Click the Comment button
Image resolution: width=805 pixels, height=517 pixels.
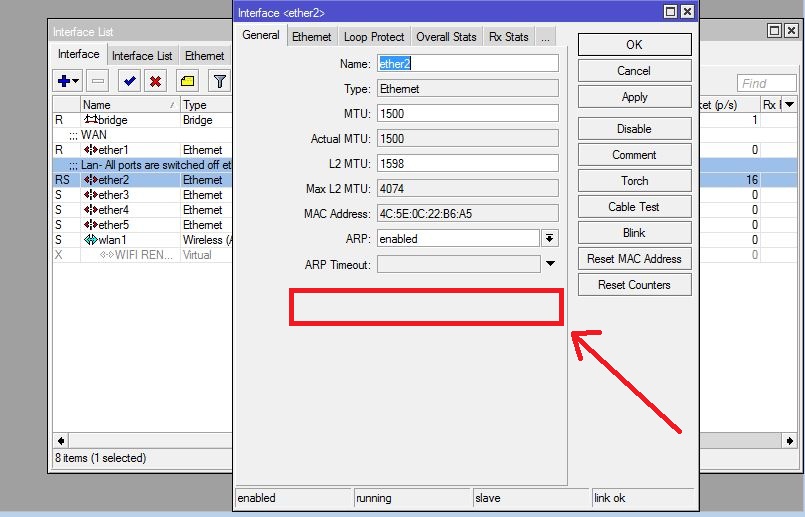point(635,155)
